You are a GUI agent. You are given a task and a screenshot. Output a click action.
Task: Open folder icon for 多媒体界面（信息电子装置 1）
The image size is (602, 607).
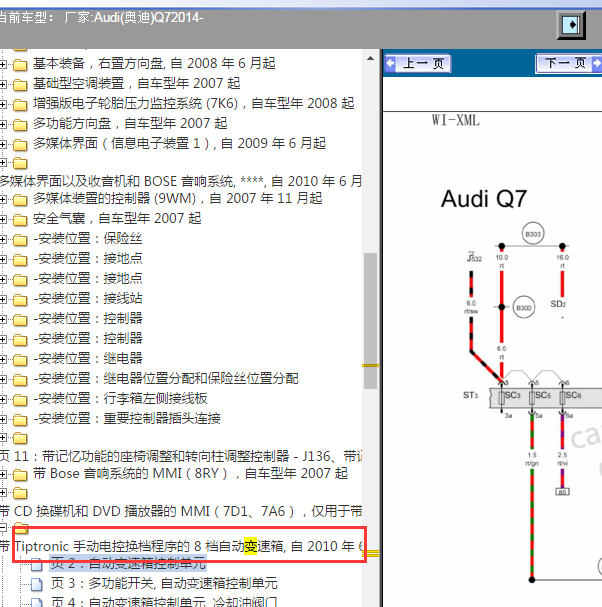20,145
